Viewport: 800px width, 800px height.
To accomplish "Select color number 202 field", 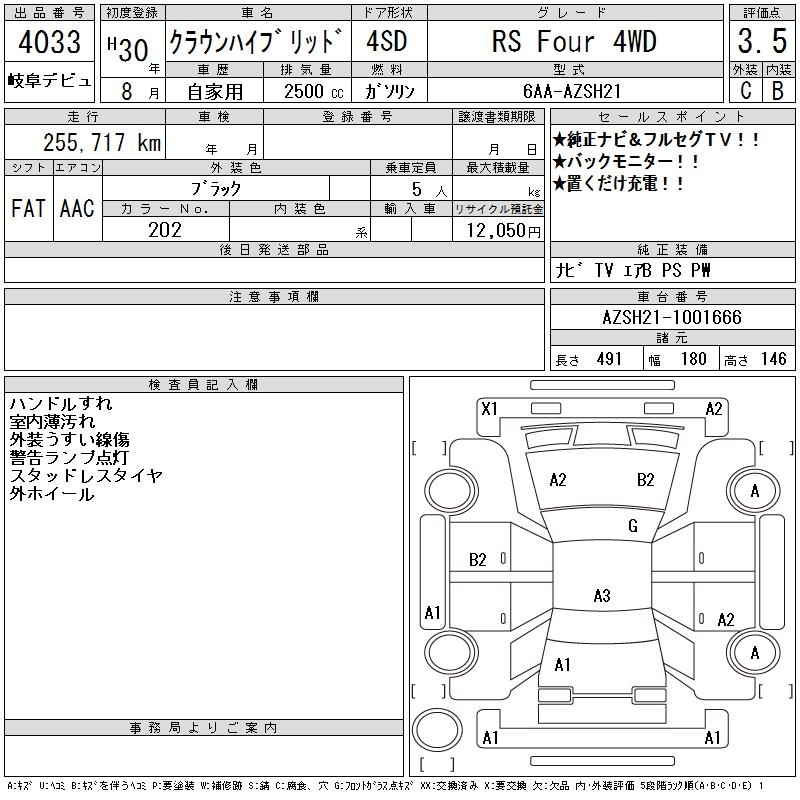I will pyautogui.click(x=165, y=230).
